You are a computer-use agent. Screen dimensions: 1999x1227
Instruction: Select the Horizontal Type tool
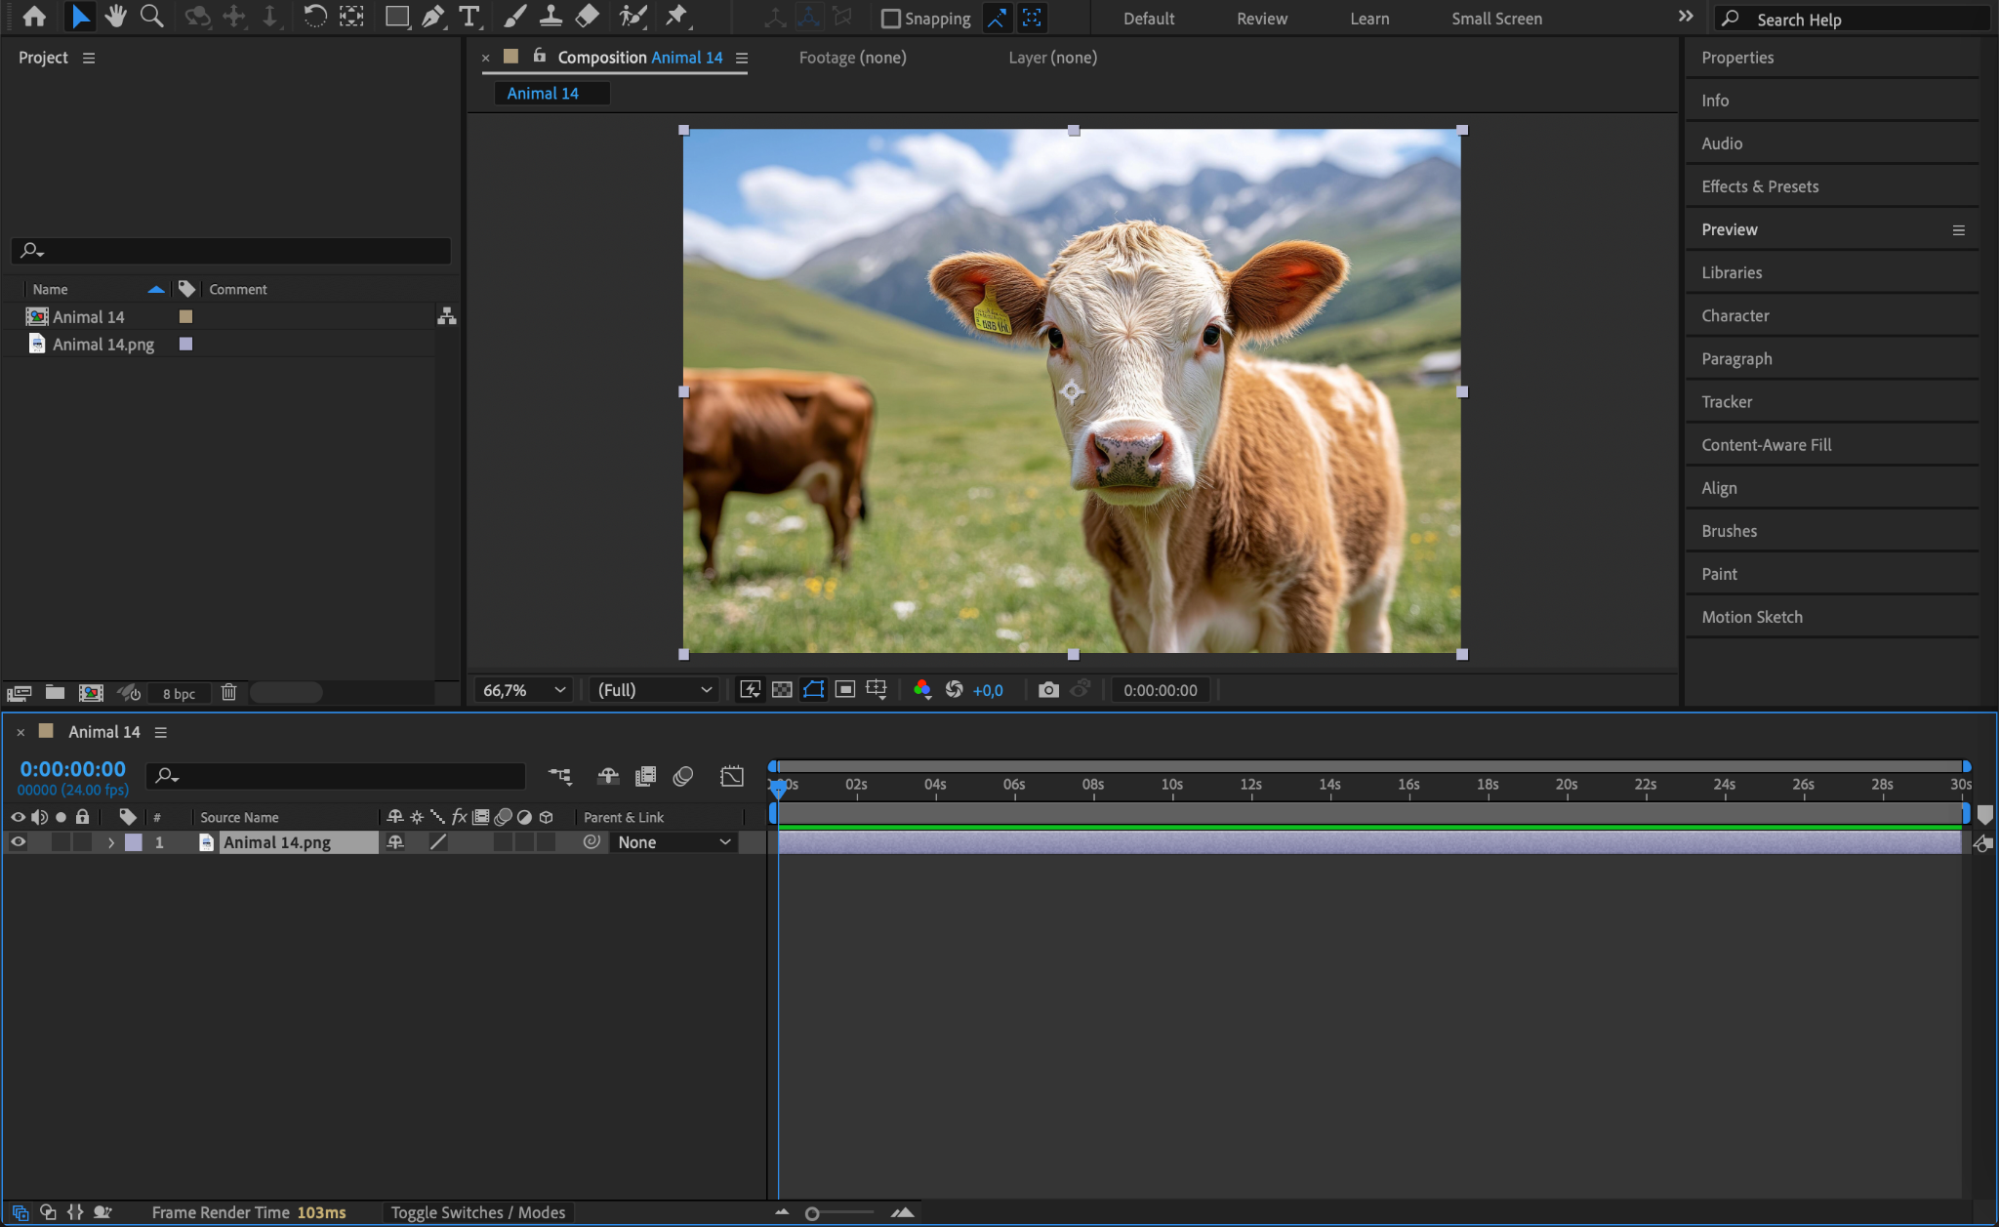point(468,16)
